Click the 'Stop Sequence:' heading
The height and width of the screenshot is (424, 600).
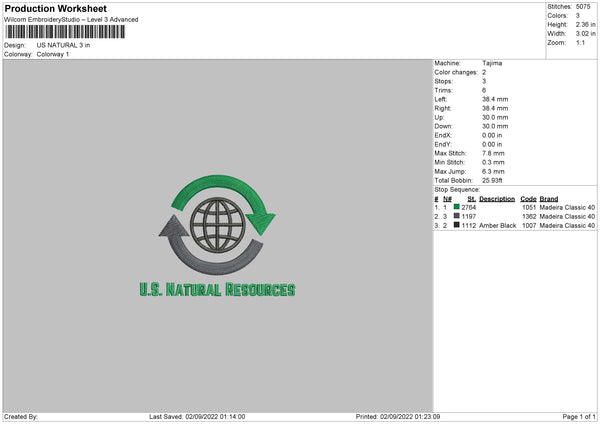click(457, 189)
